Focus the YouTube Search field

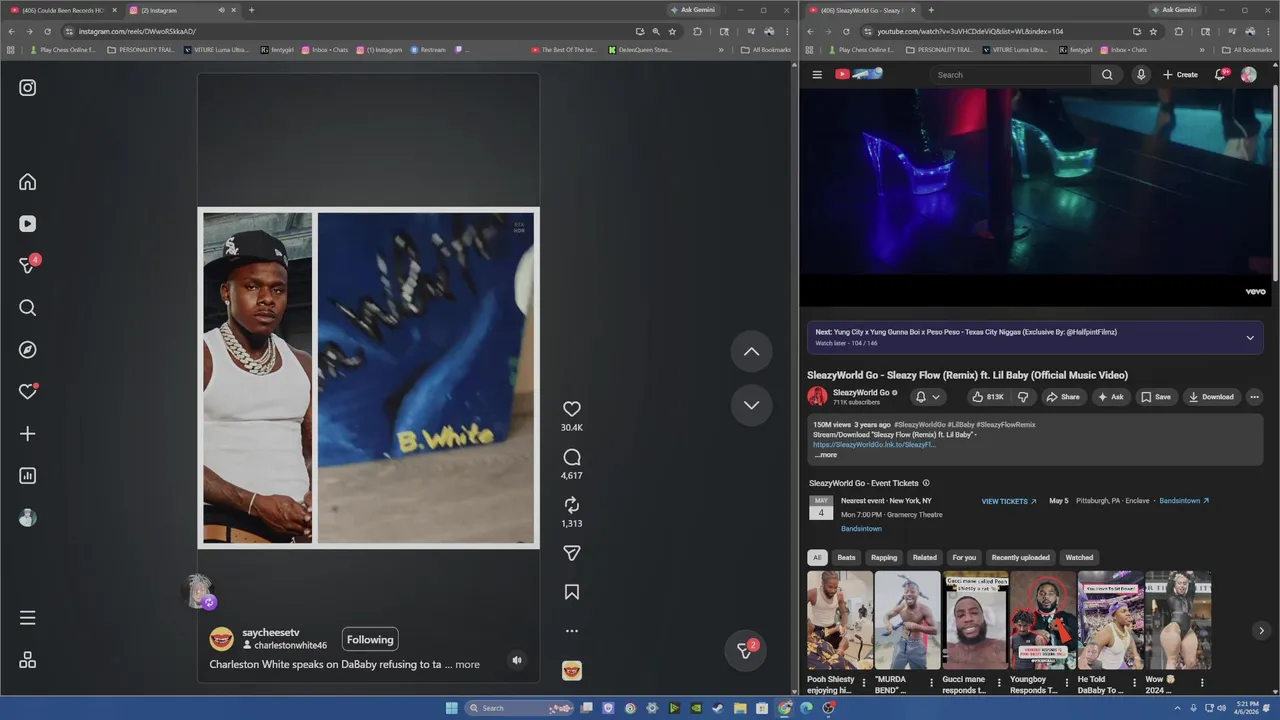tap(1010, 75)
